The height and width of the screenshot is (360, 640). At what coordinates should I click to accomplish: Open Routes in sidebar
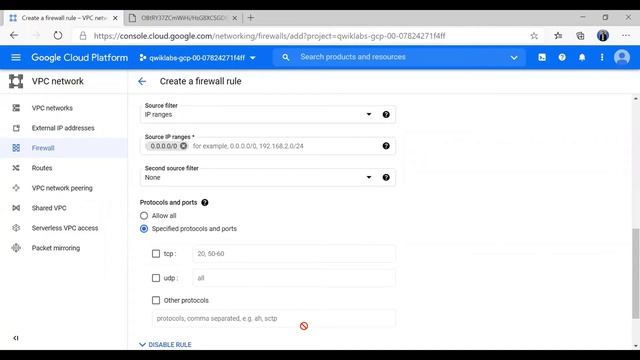point(42,168)
